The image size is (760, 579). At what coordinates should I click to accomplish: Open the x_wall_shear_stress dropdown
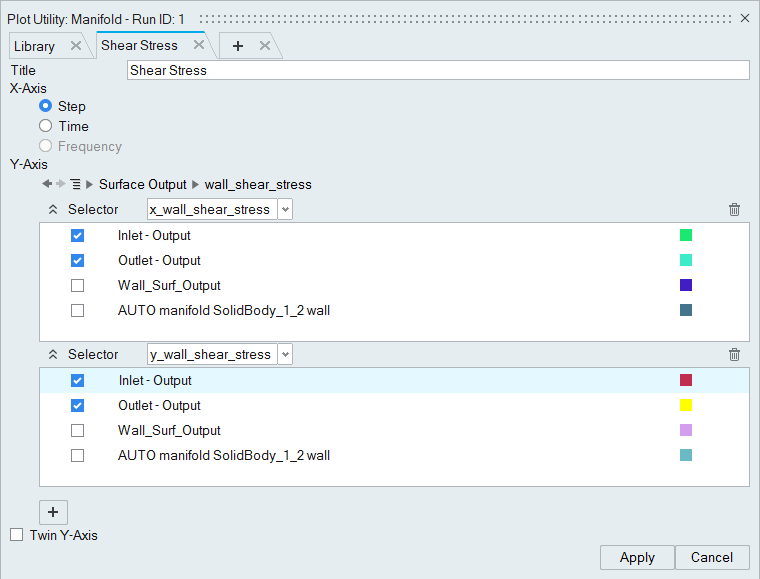tap(285, 209)
